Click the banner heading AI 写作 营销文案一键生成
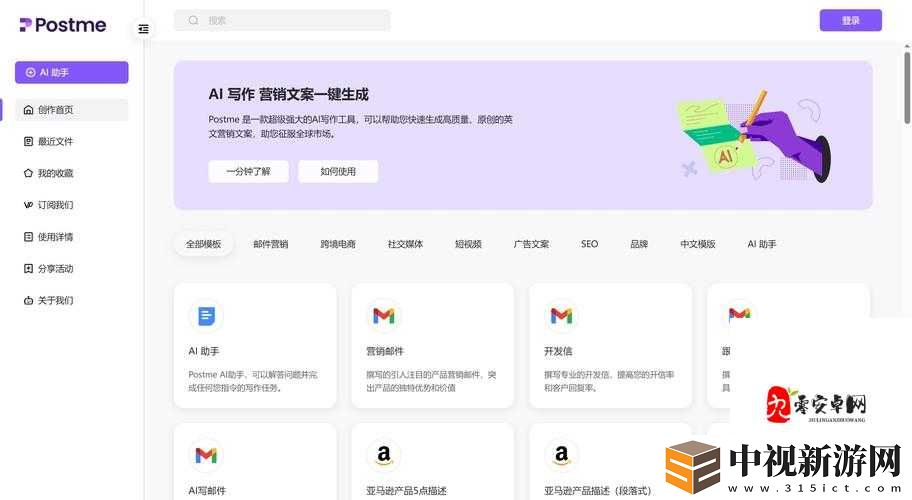 point(288,94)
